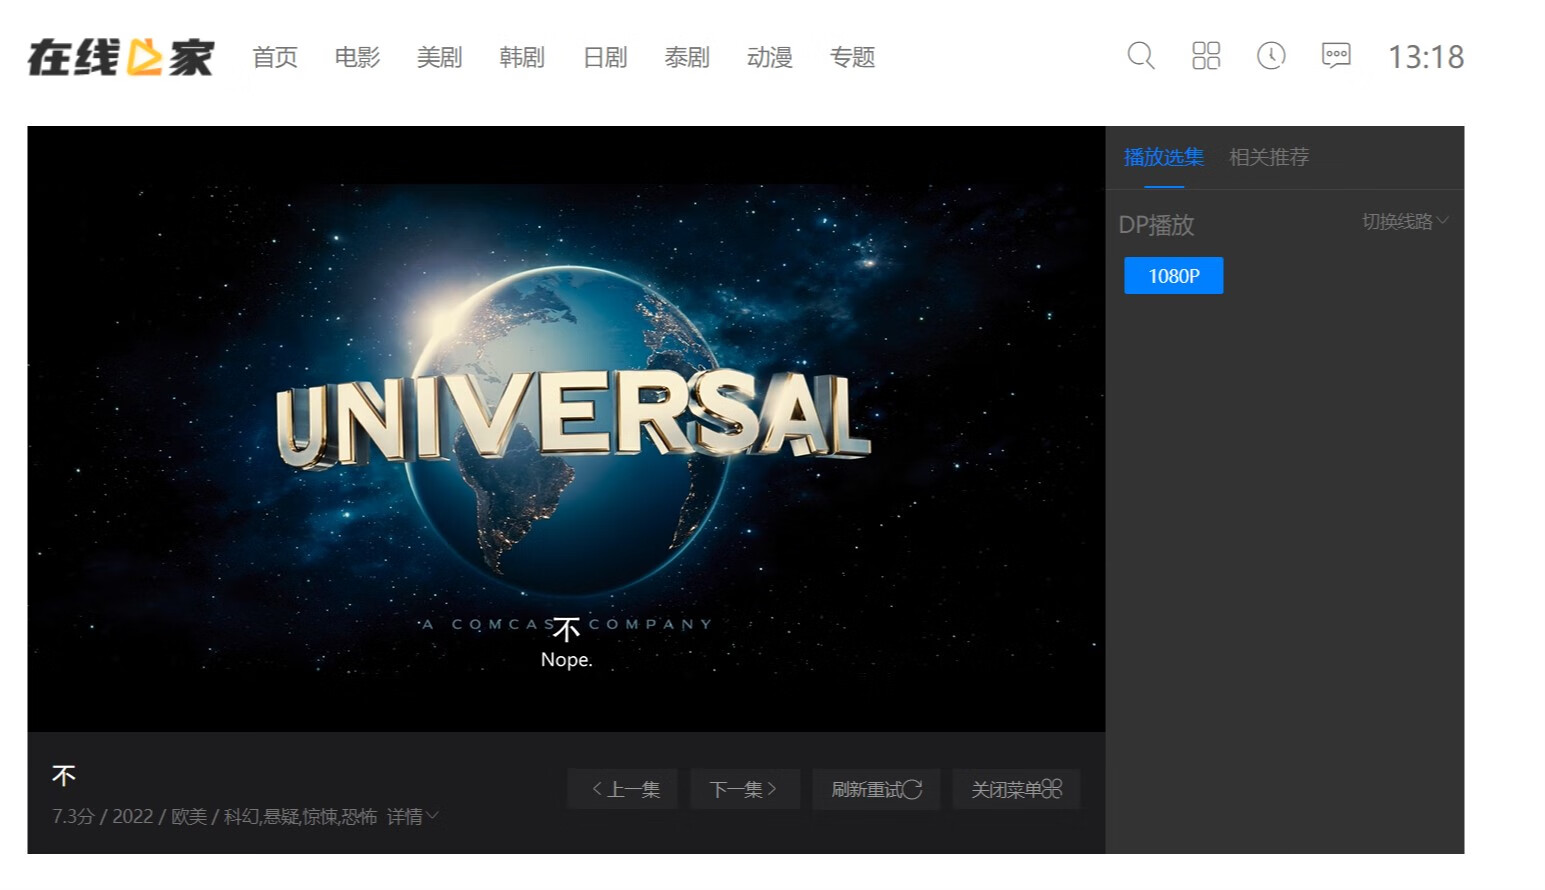Click the DP播放 source label

[1156, 225]
